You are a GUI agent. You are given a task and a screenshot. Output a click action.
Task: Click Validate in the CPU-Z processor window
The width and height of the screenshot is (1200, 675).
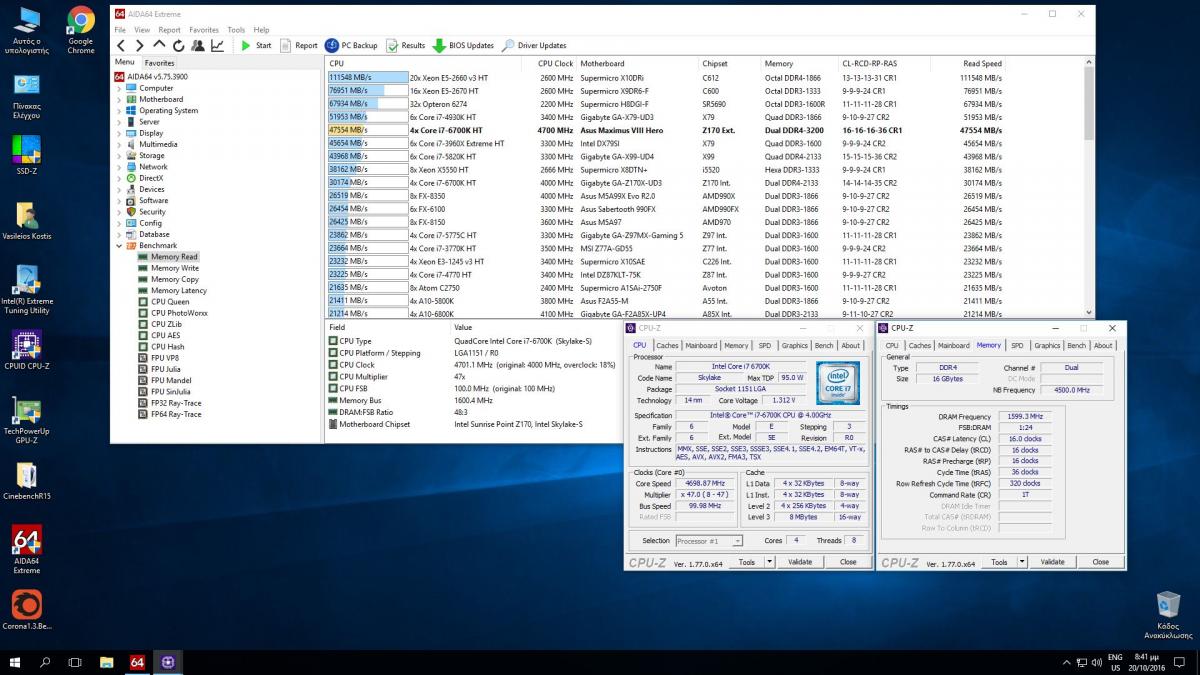(801, 562)
